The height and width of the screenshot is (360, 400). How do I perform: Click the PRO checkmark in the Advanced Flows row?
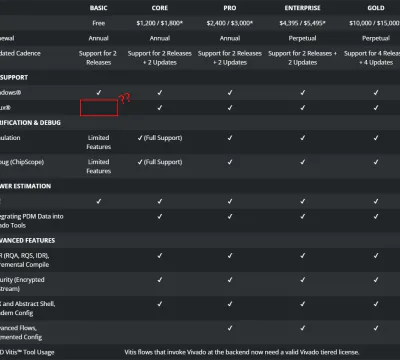coord(230,328)
